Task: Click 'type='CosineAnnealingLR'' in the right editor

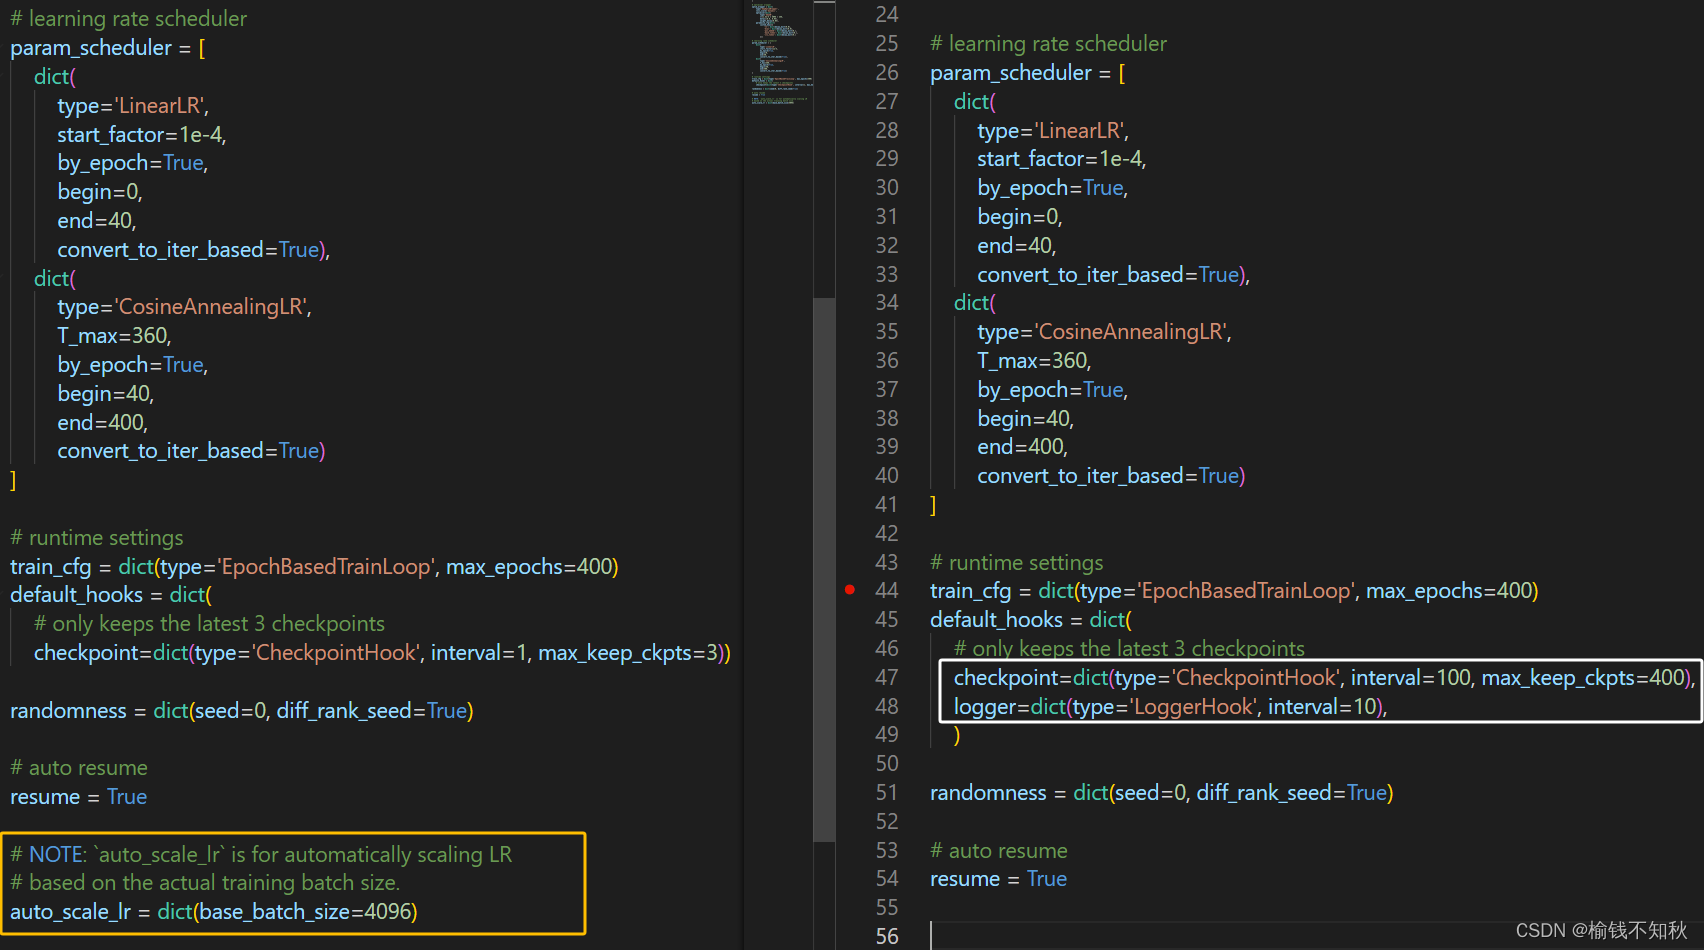Action: pos(1102,332)
